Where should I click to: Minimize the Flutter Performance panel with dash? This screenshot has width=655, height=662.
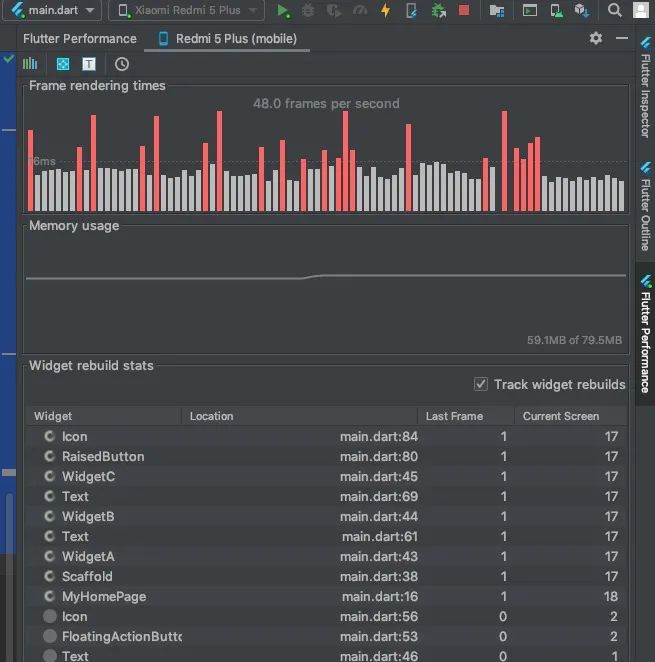622,38
